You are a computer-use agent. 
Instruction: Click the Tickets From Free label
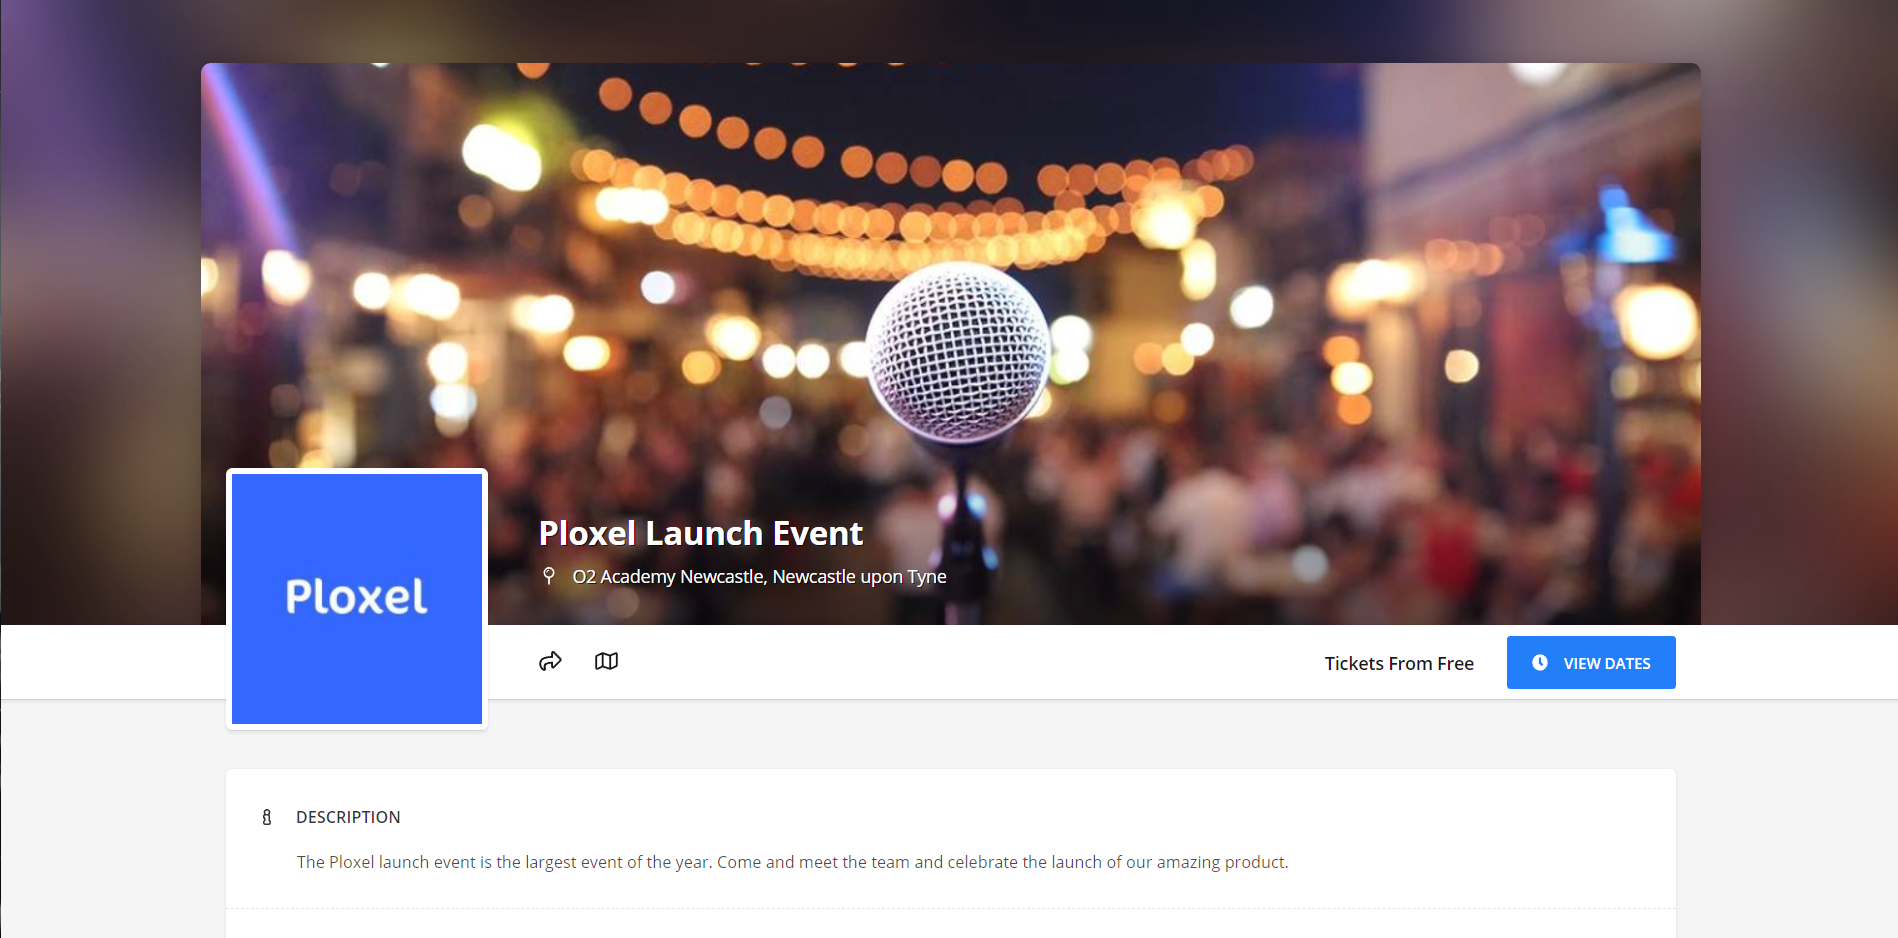(1399, 663)
